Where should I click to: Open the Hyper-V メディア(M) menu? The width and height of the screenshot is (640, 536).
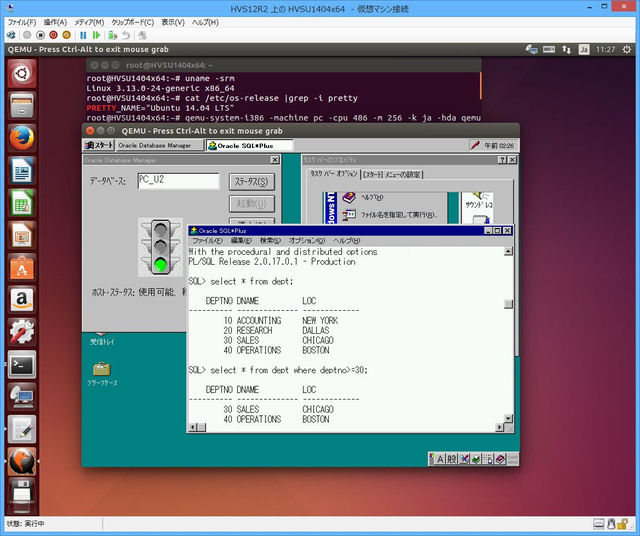[89, 22]
